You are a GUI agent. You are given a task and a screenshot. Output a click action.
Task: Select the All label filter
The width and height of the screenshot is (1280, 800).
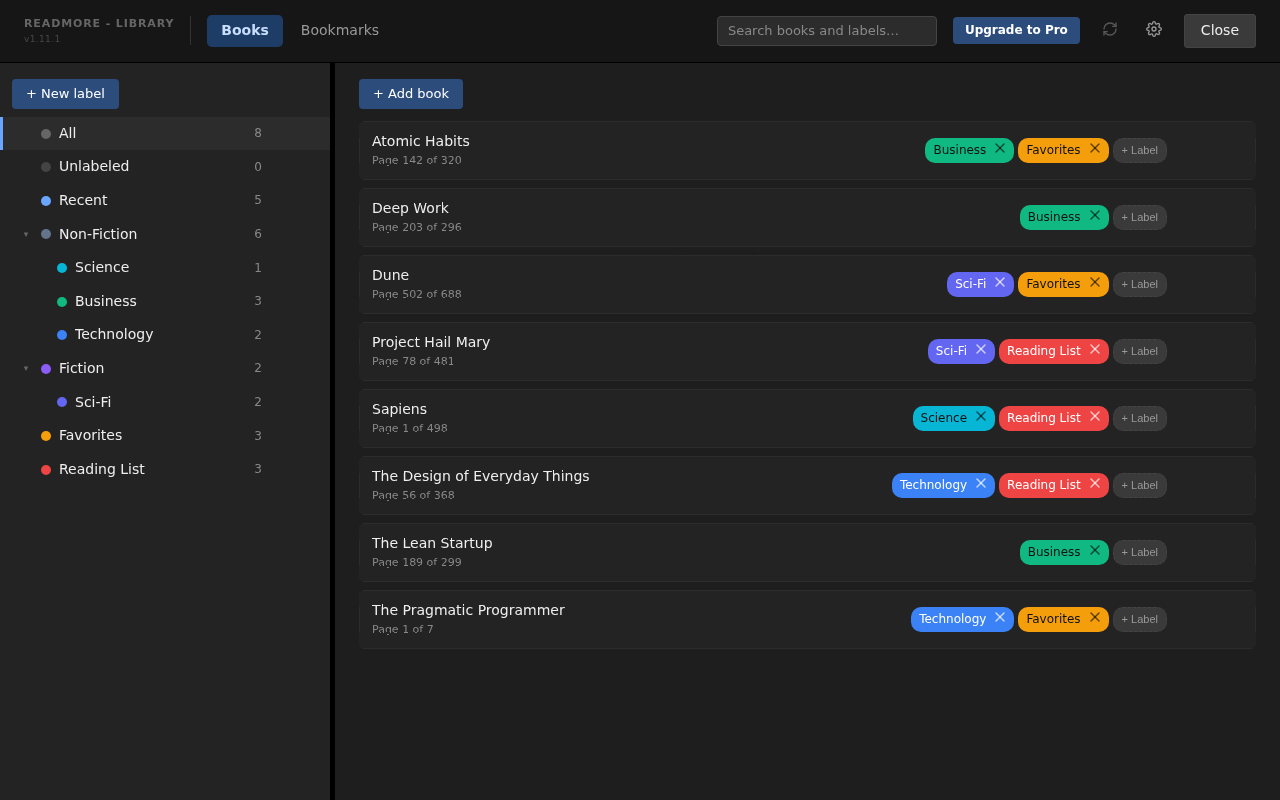pyautogui.click(x=165, y=133)
